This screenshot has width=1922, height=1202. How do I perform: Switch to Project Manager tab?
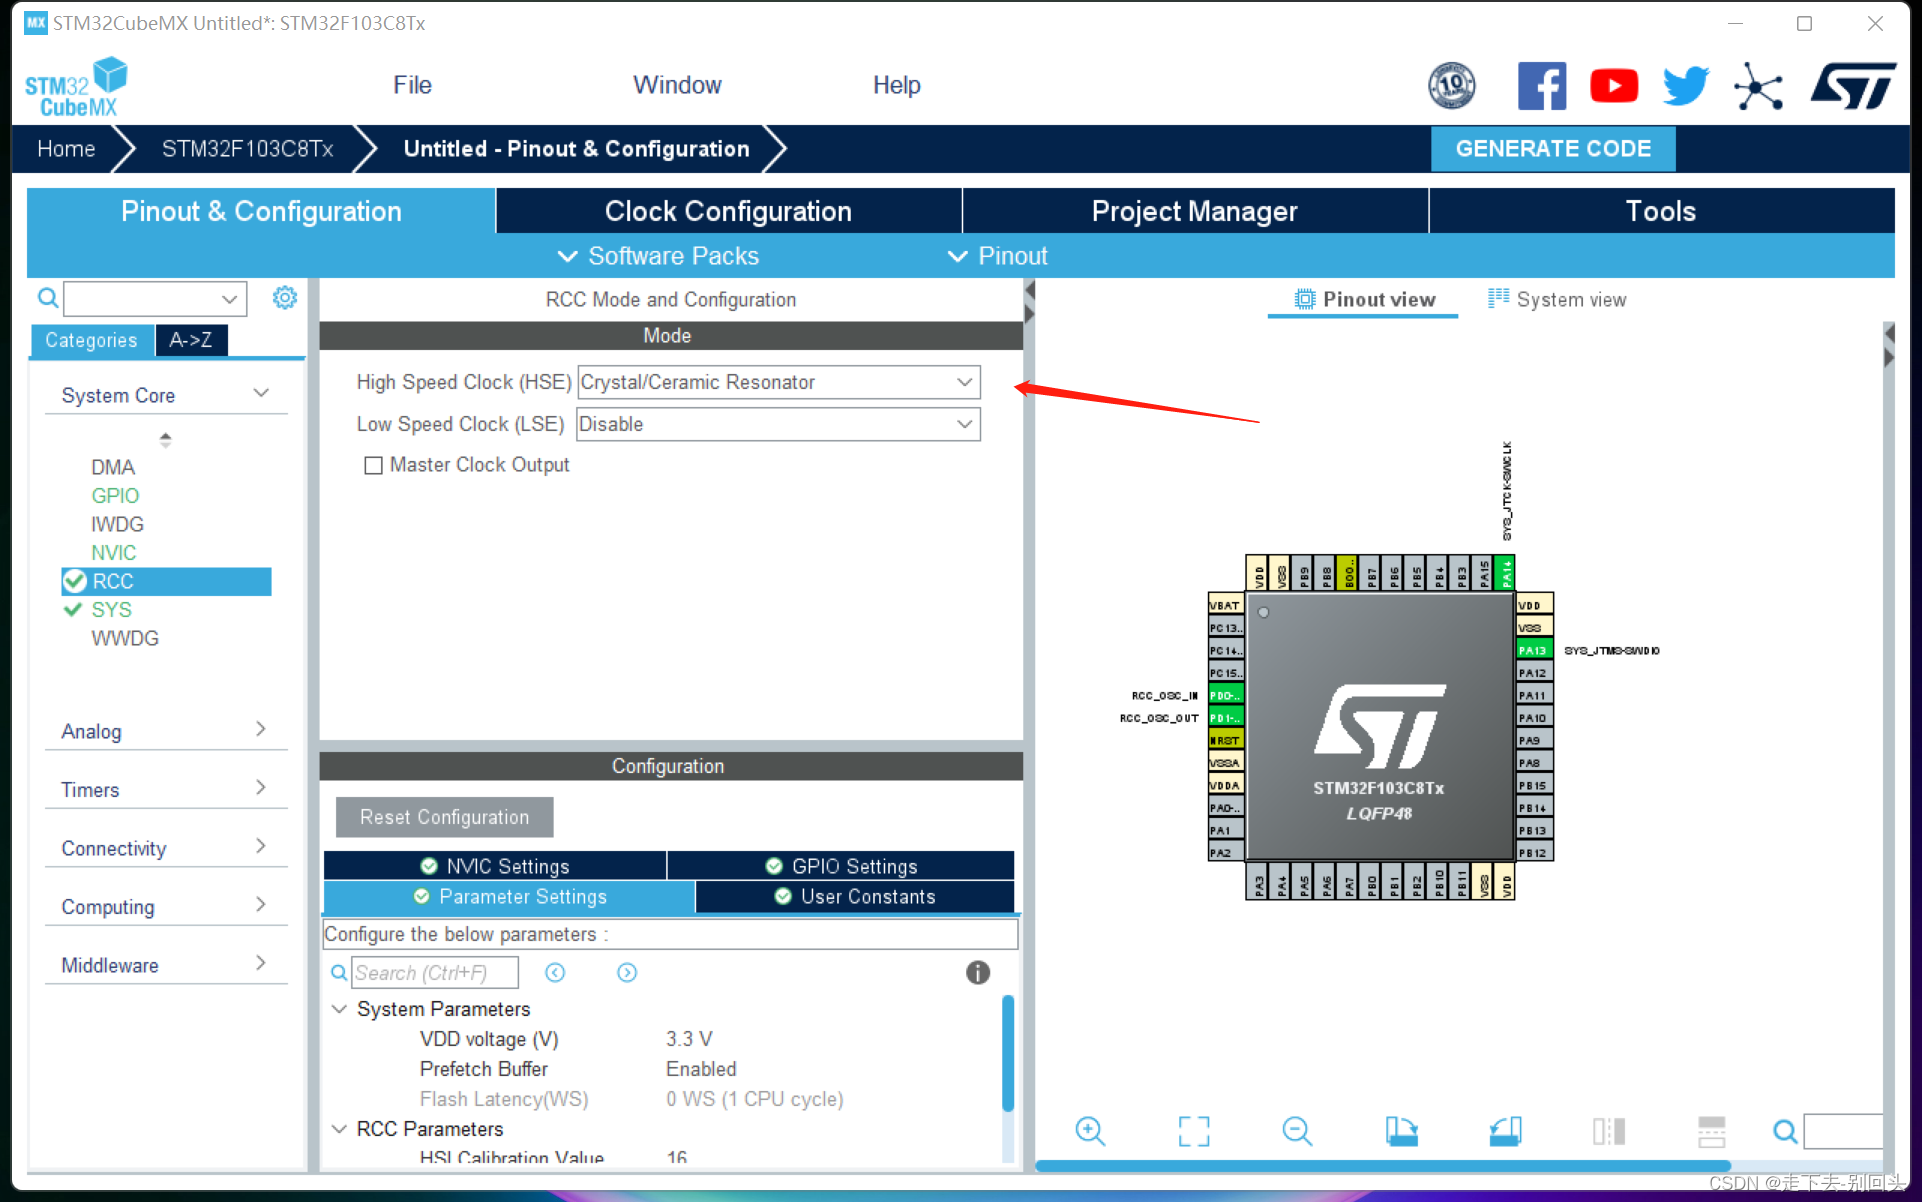click(1194, 210)
